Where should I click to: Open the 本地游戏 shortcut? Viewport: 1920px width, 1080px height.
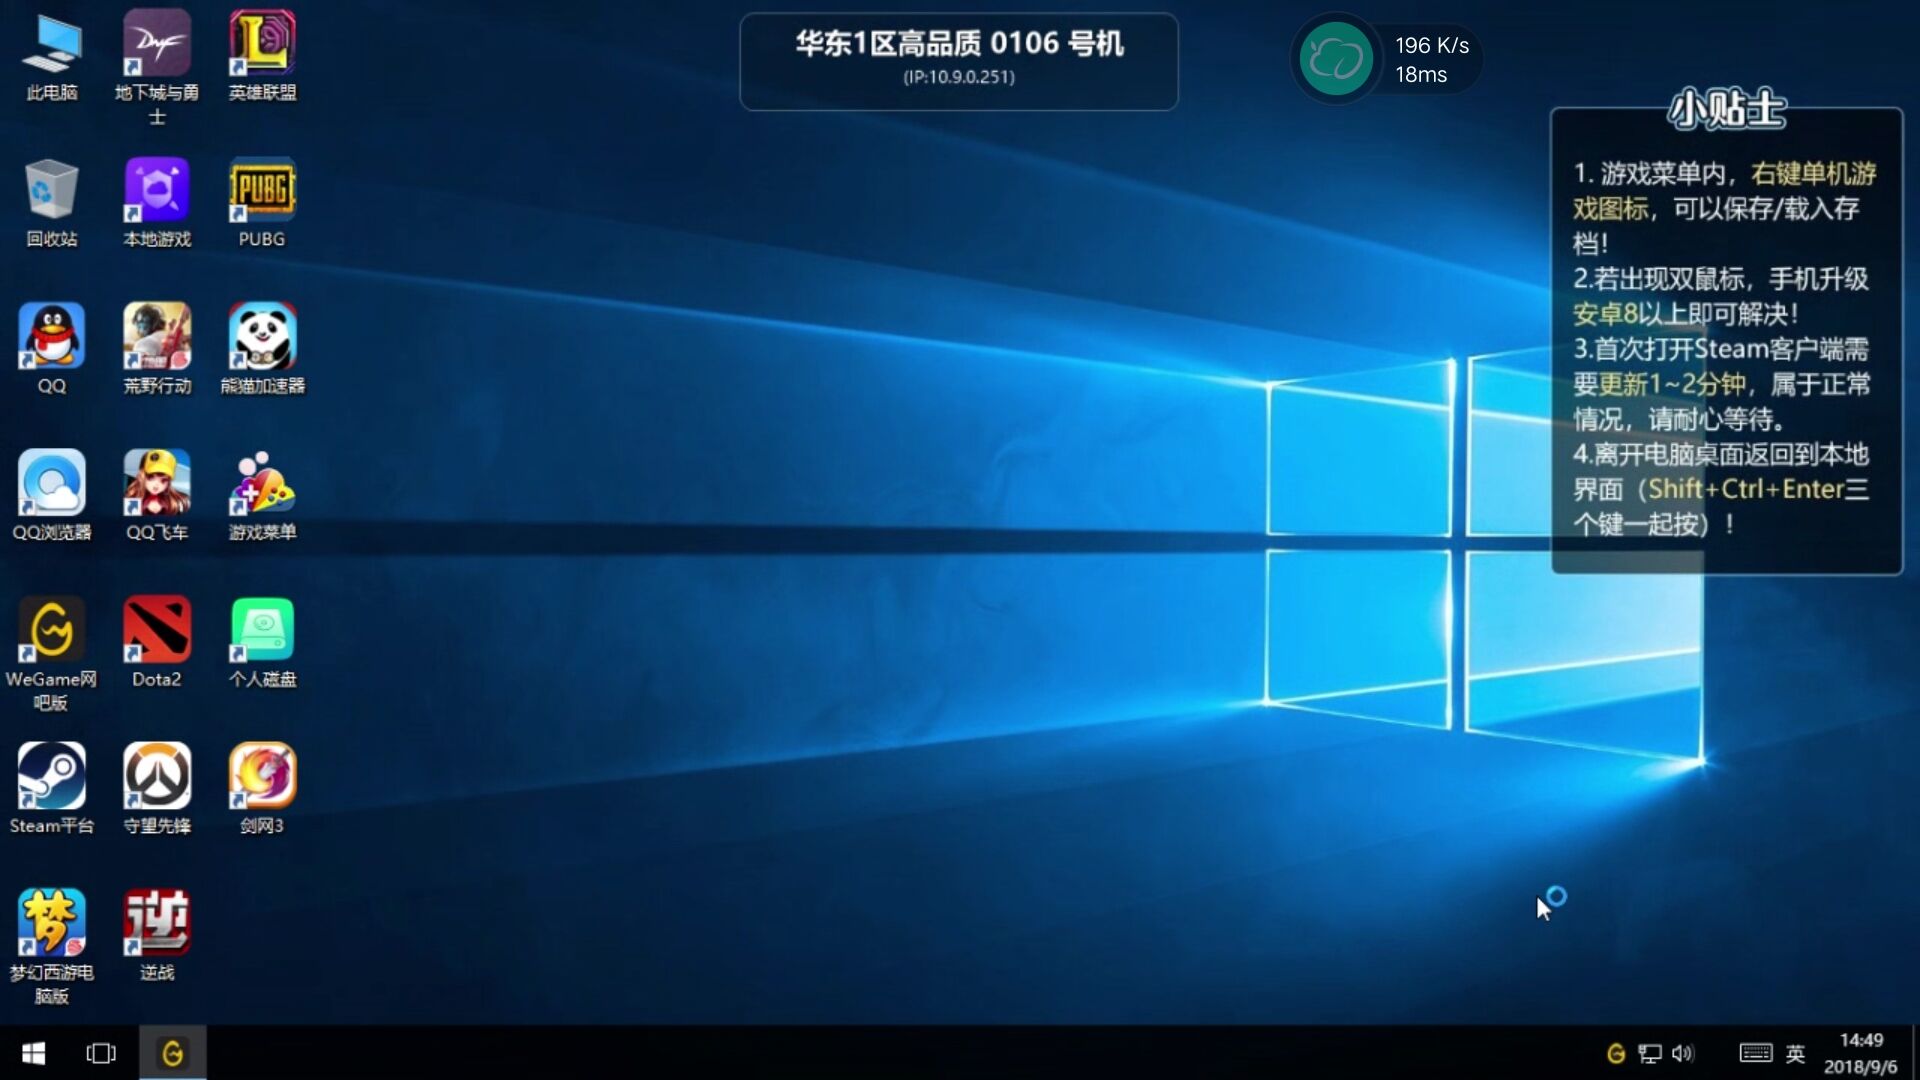coord(157,204)
